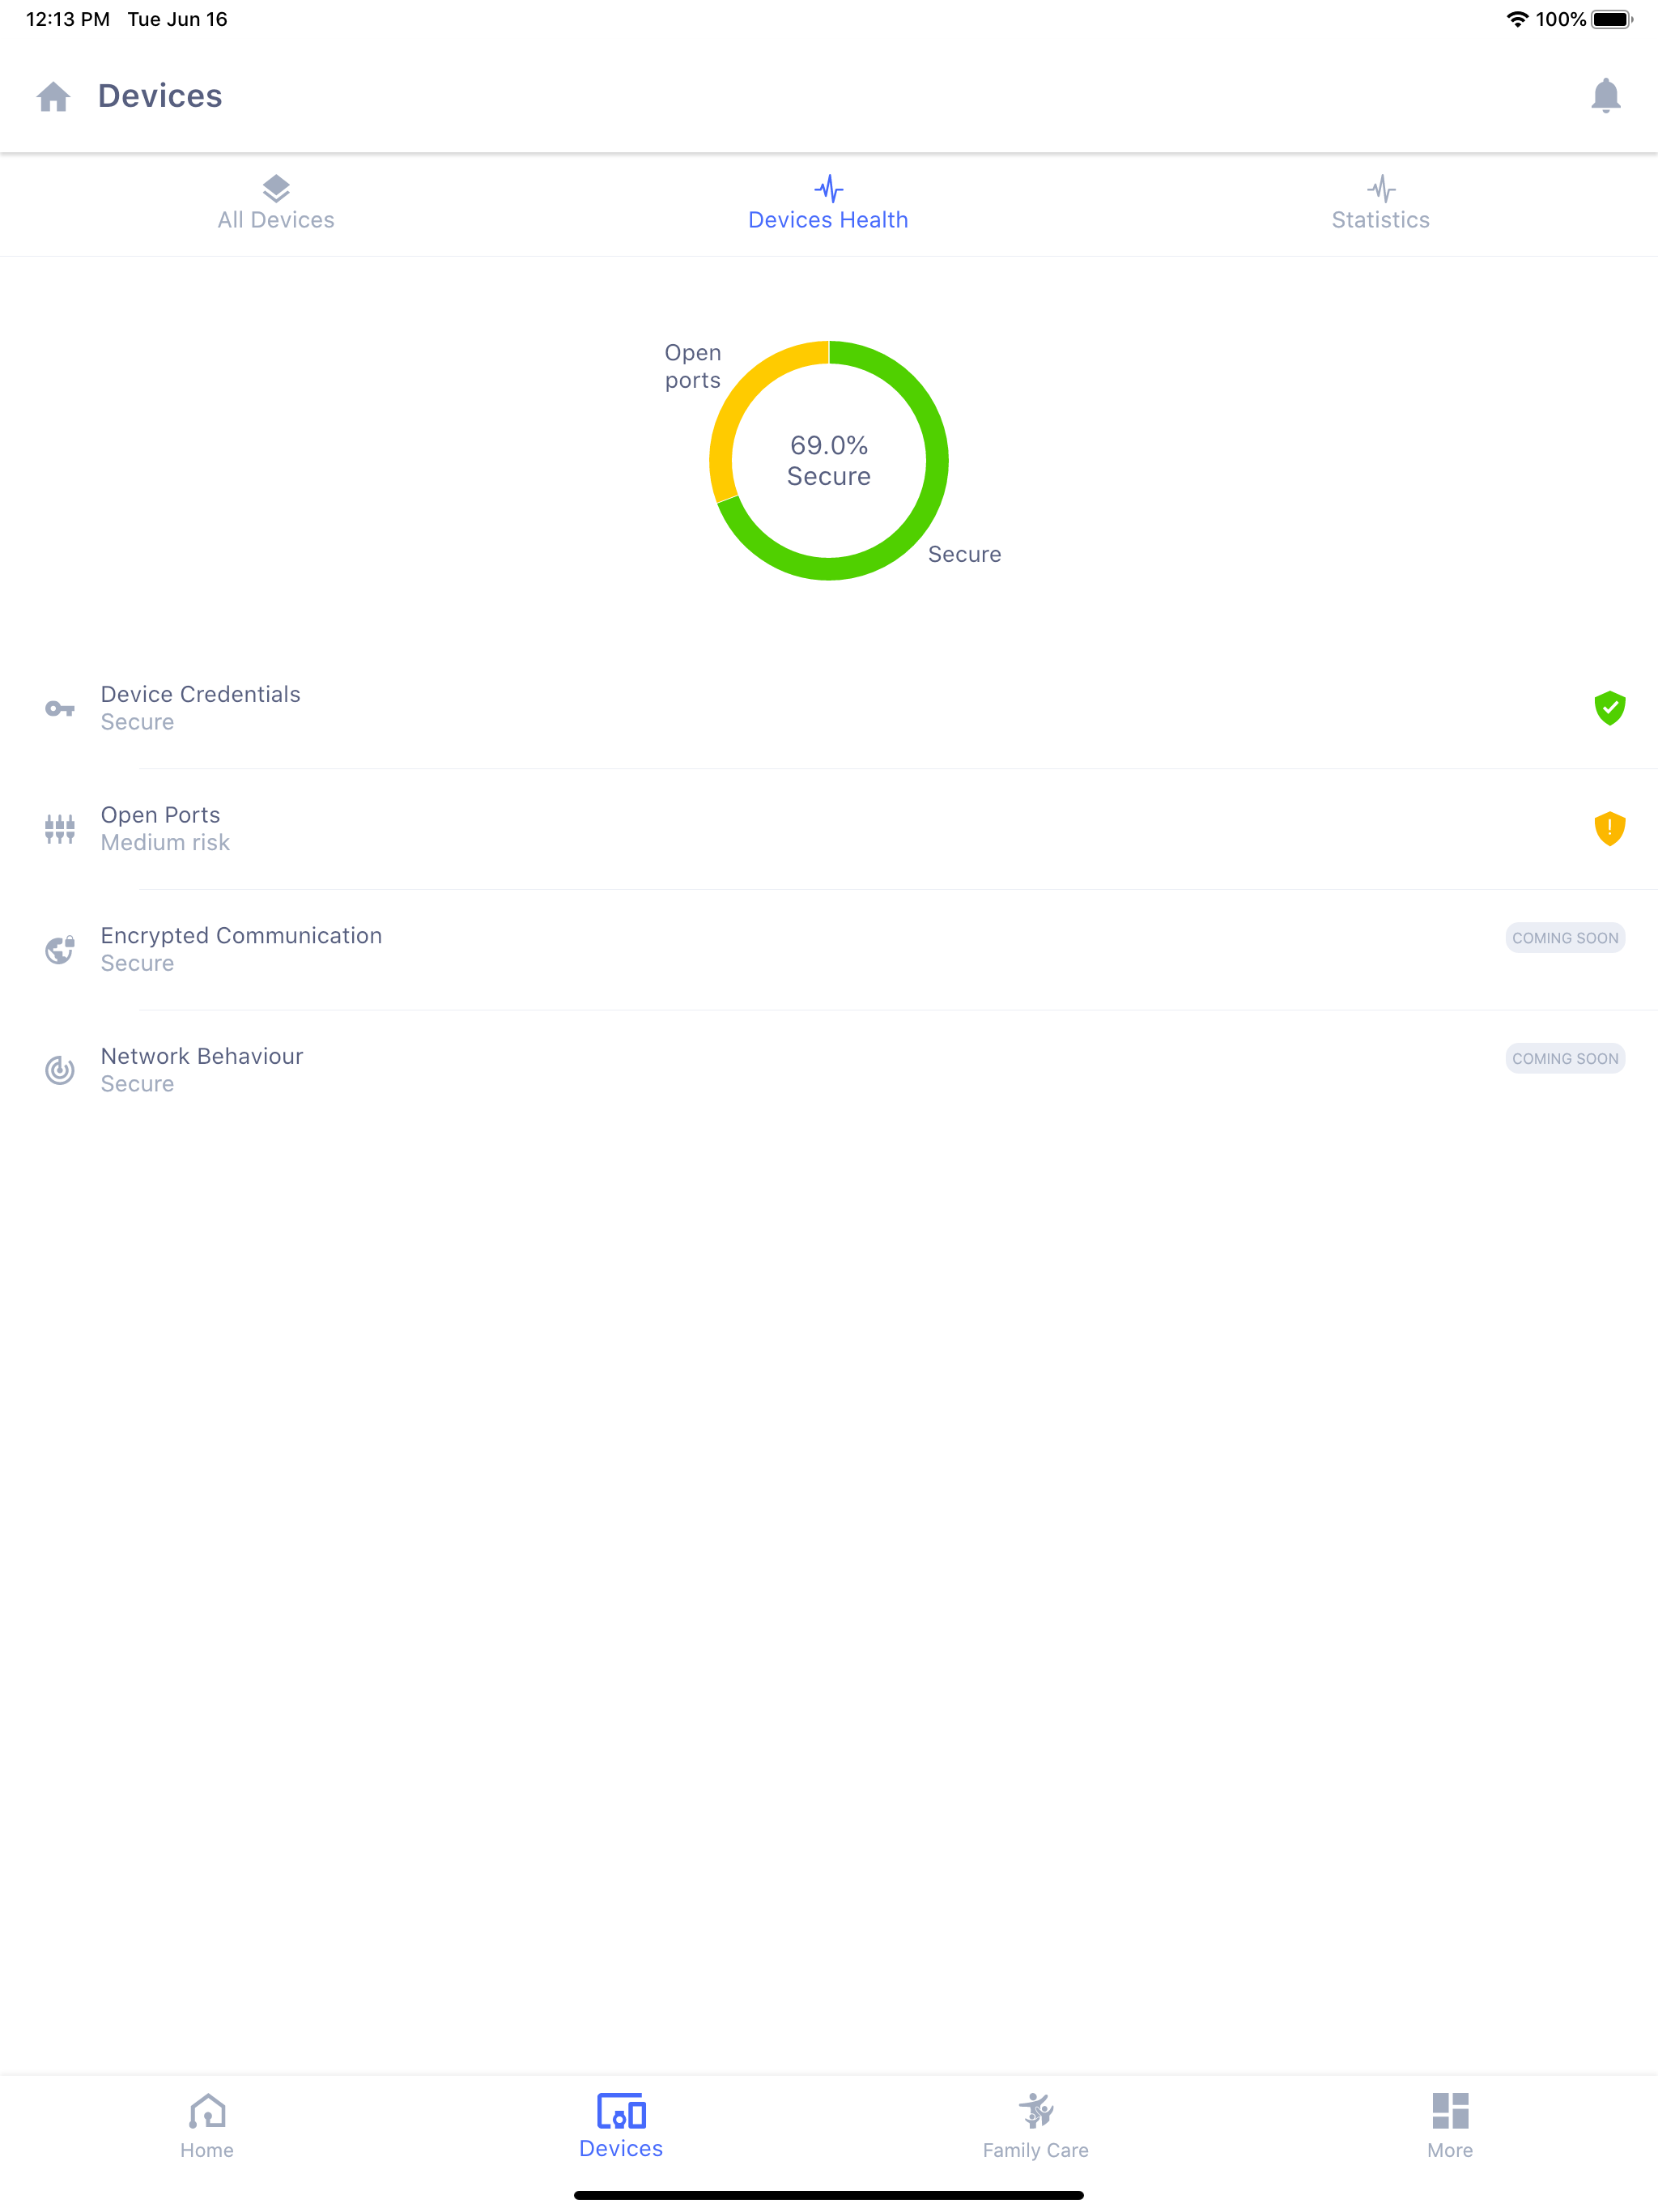Select the Devices Health tab

[828, 204]
